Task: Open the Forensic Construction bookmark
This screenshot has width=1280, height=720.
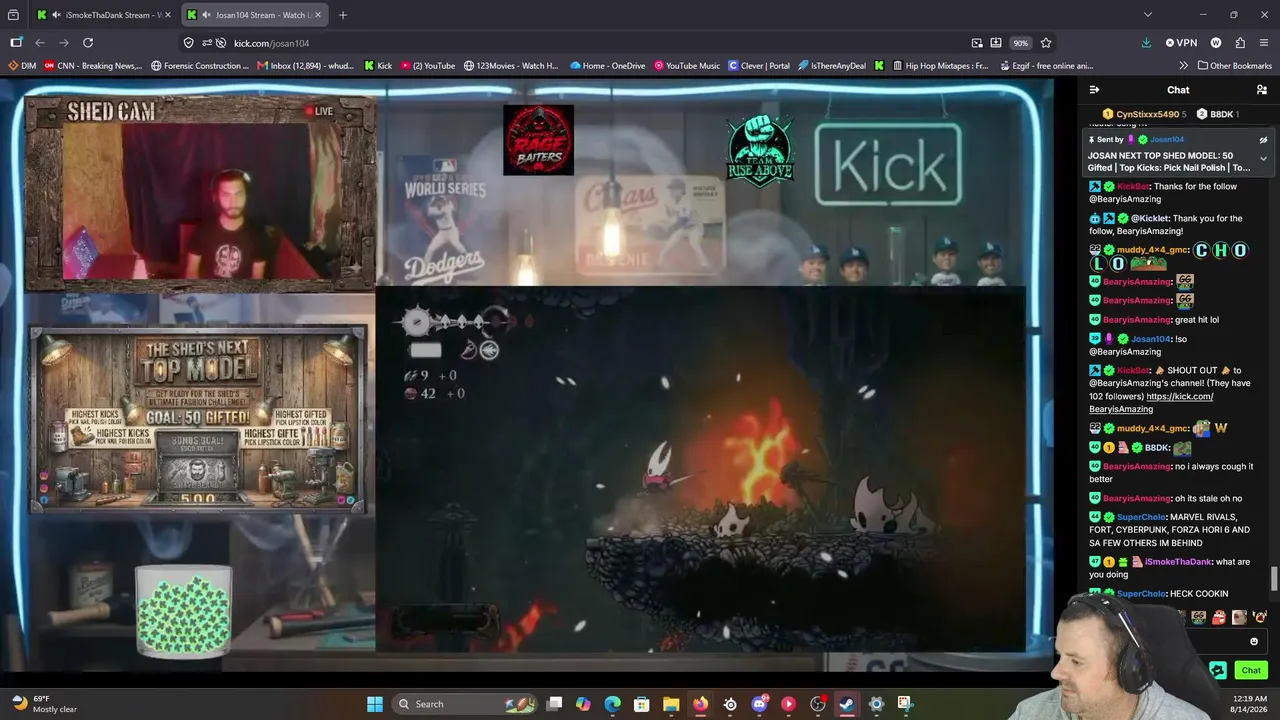Action: point(200,66)
